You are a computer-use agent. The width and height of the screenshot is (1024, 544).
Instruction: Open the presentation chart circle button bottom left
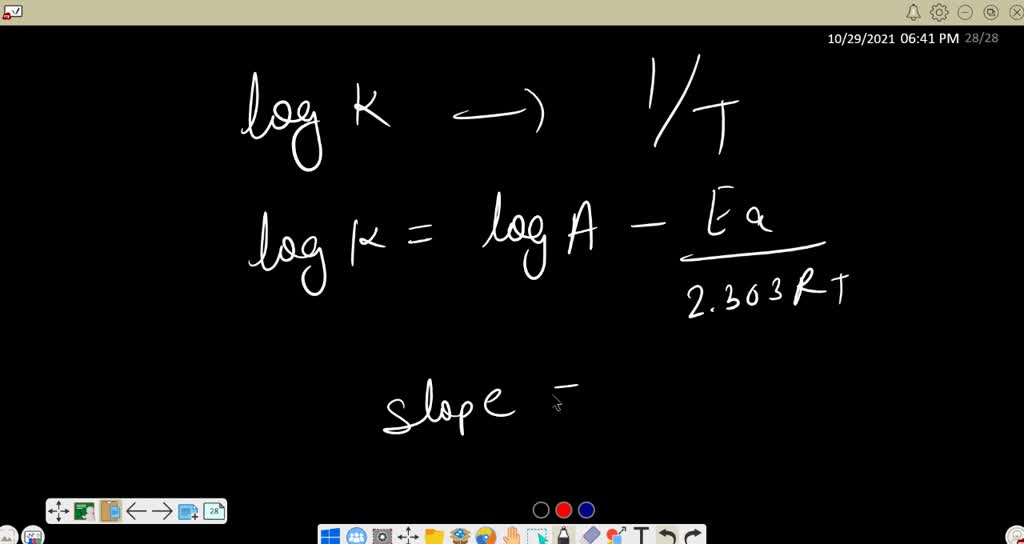(33, 536)
